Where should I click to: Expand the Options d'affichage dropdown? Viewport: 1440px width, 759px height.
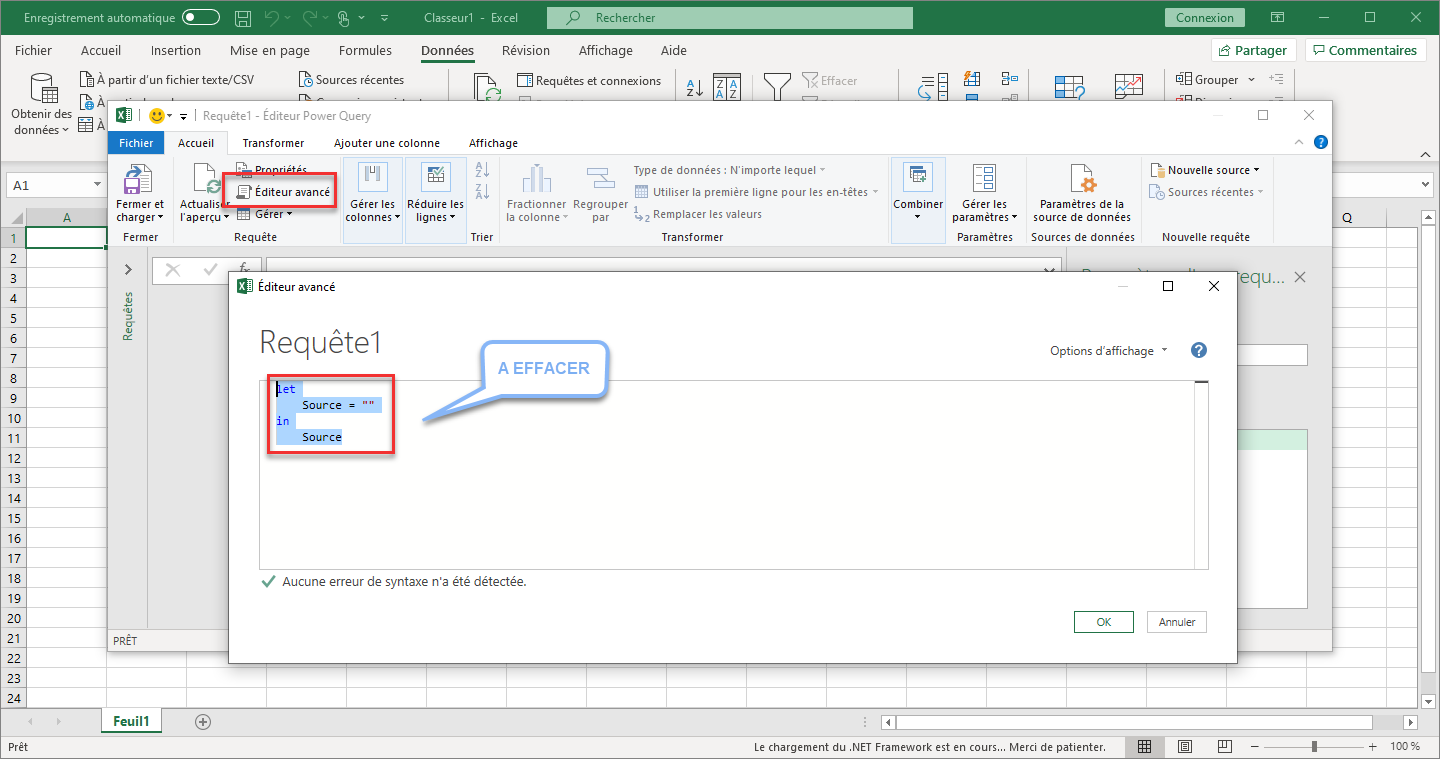point(1108,351)
